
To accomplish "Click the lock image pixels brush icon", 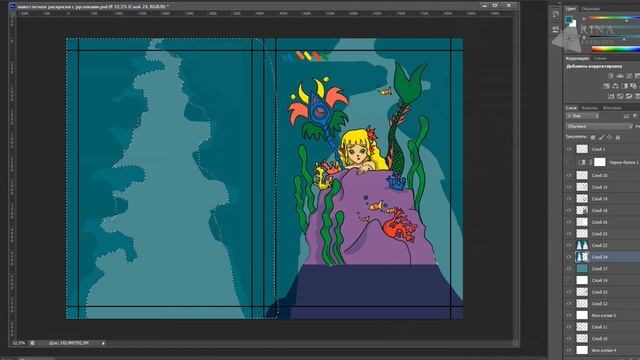I will (x=601, y=138).
